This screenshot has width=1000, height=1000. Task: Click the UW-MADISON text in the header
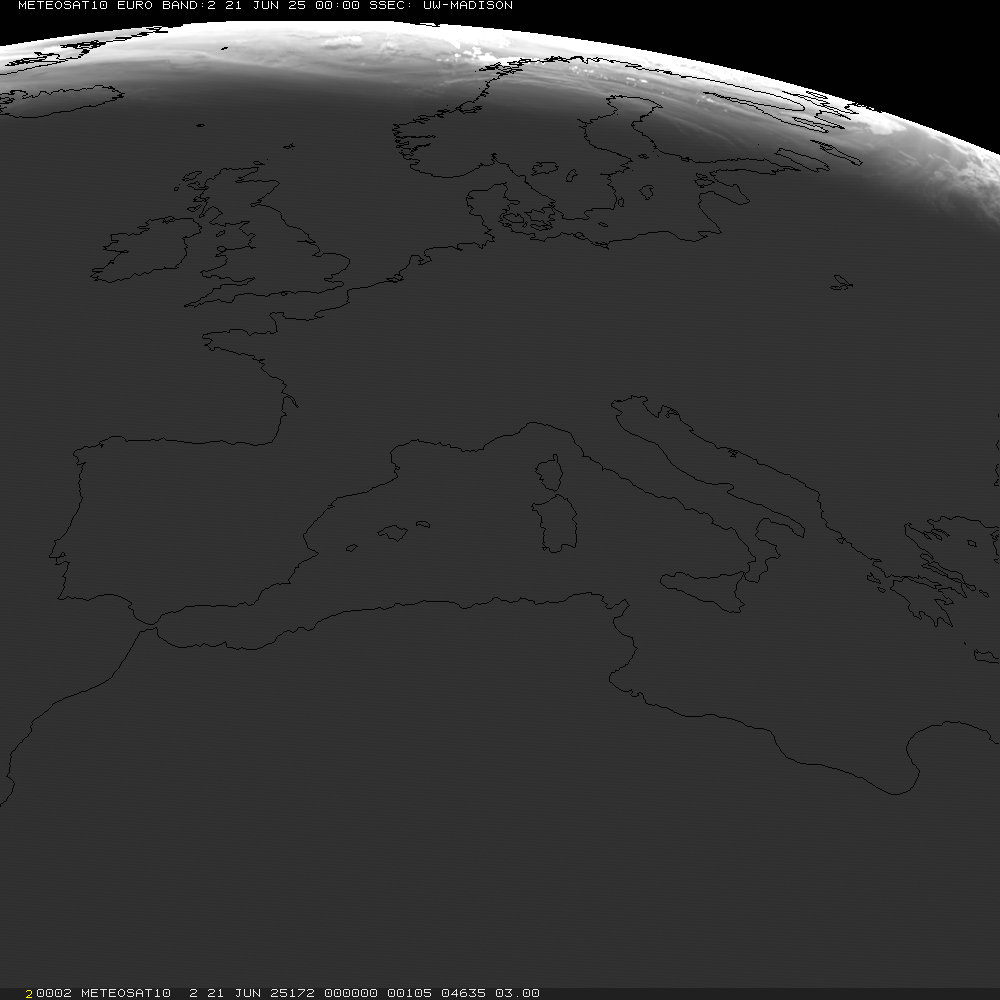(x=468, y=5)
